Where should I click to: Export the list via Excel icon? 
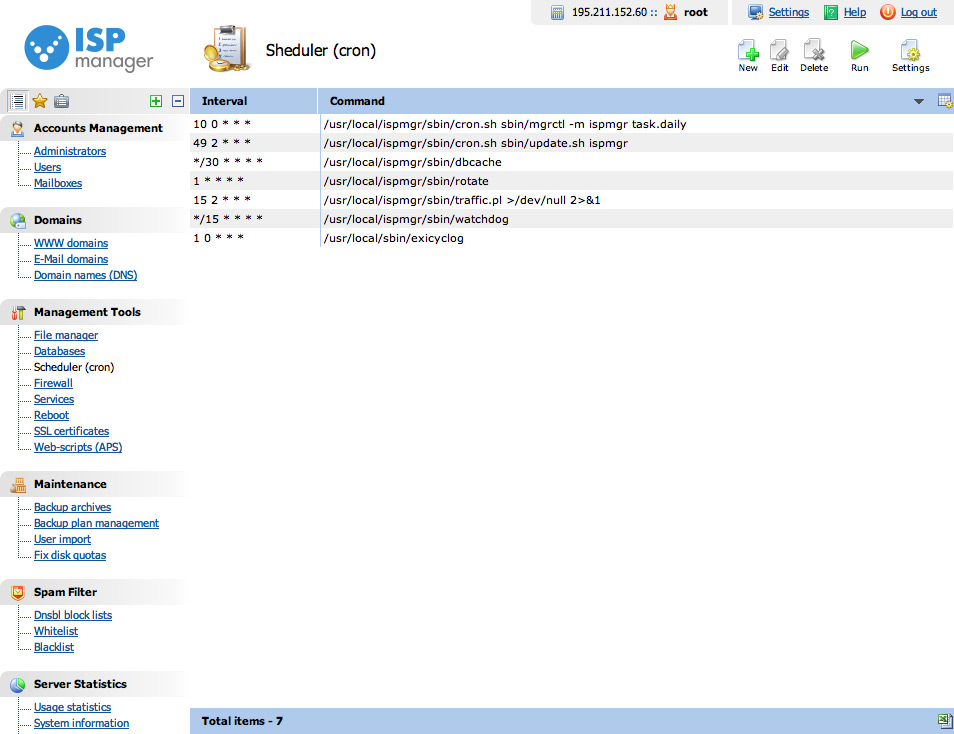944,721
